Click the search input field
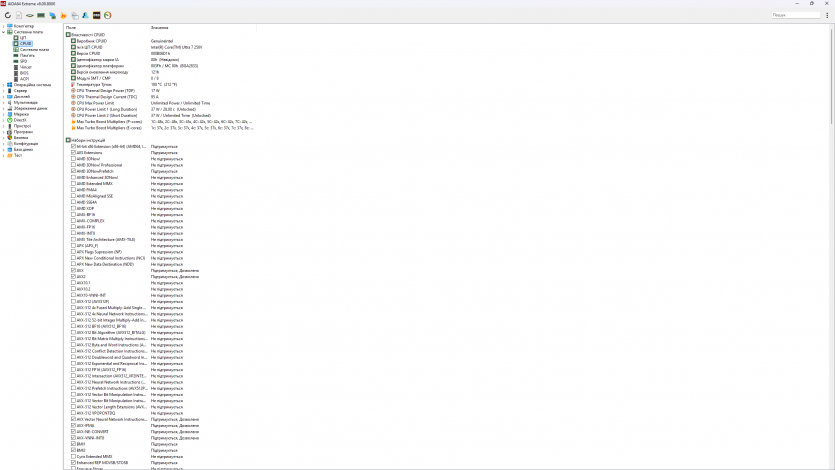This screenshot has width=835, height=470. (x=793, y=15)
